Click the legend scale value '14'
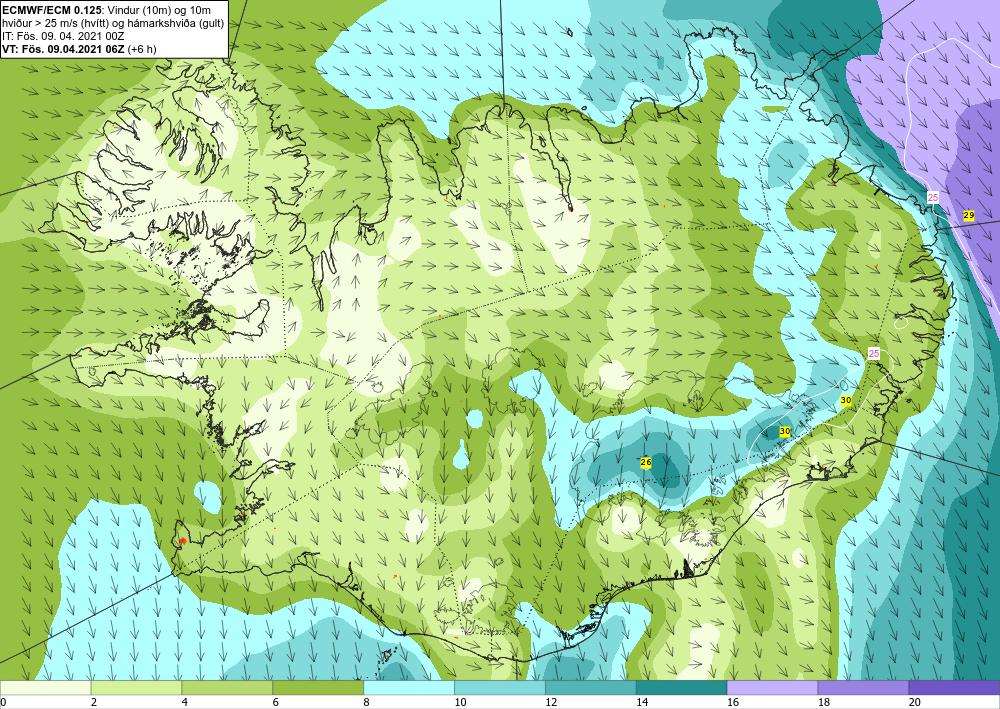The height and width of the screenshot is (709, 1000). tap(642, 702)
